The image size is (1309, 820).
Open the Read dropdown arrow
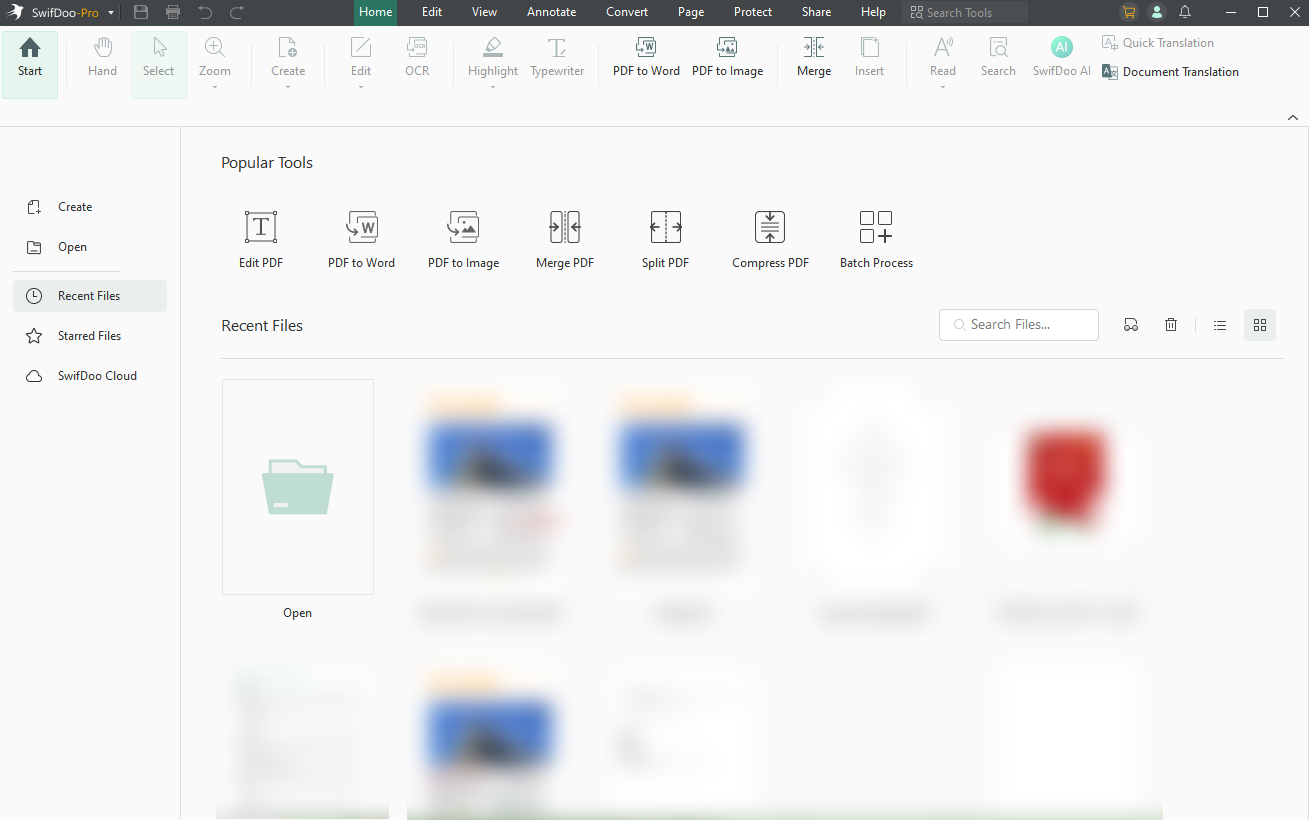(942, 88)
